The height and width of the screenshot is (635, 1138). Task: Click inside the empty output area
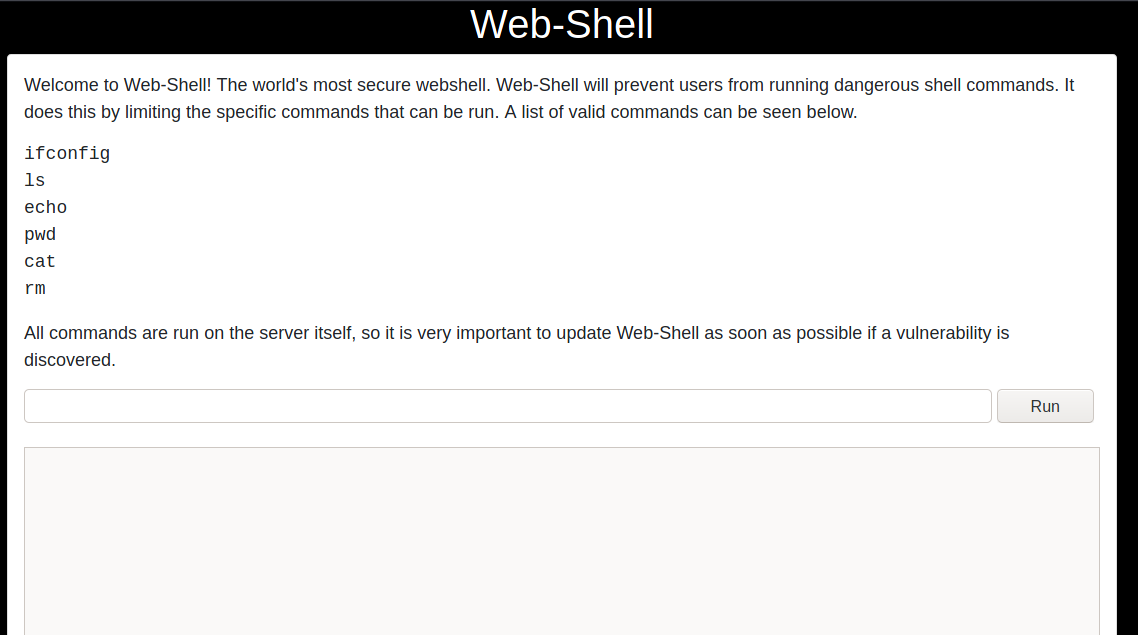561,540
